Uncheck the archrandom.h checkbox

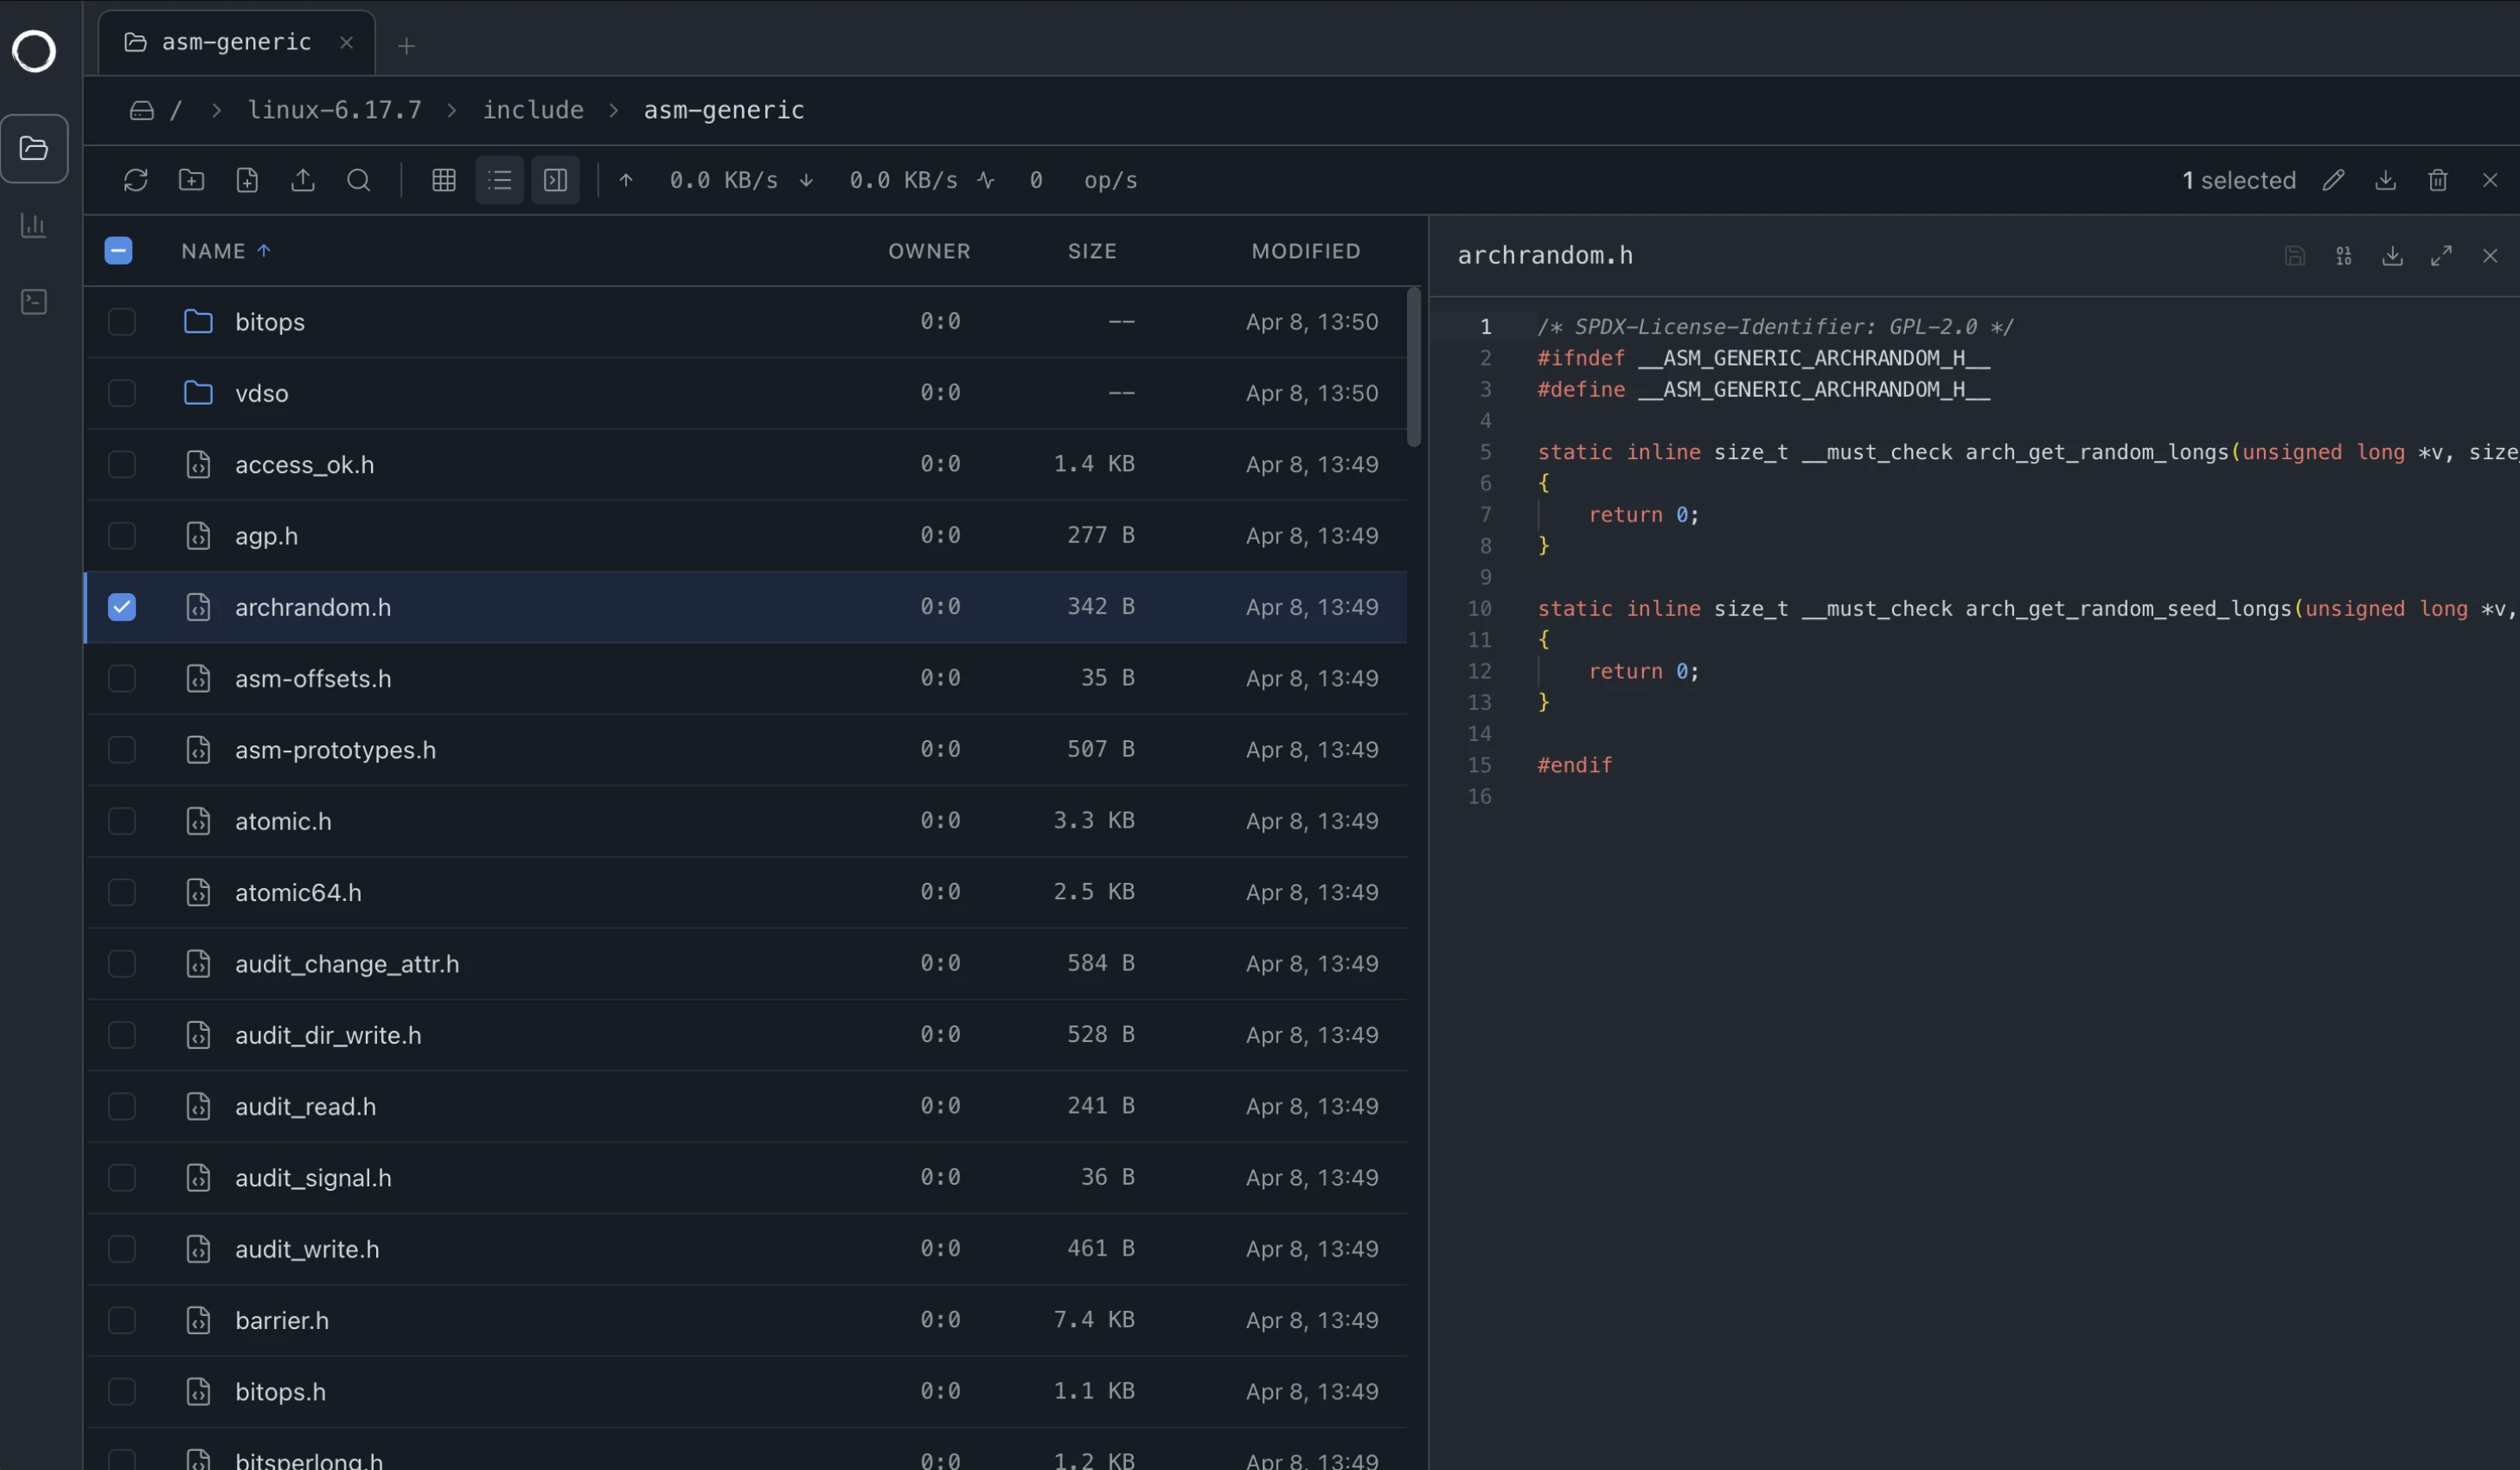pyautogui.click(x=122, y=607)
